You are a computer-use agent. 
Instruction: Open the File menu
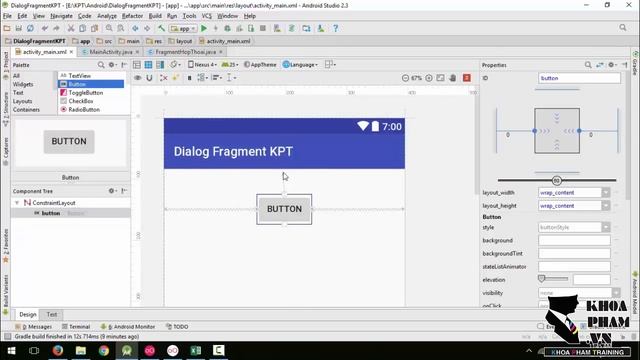point(7,16)
